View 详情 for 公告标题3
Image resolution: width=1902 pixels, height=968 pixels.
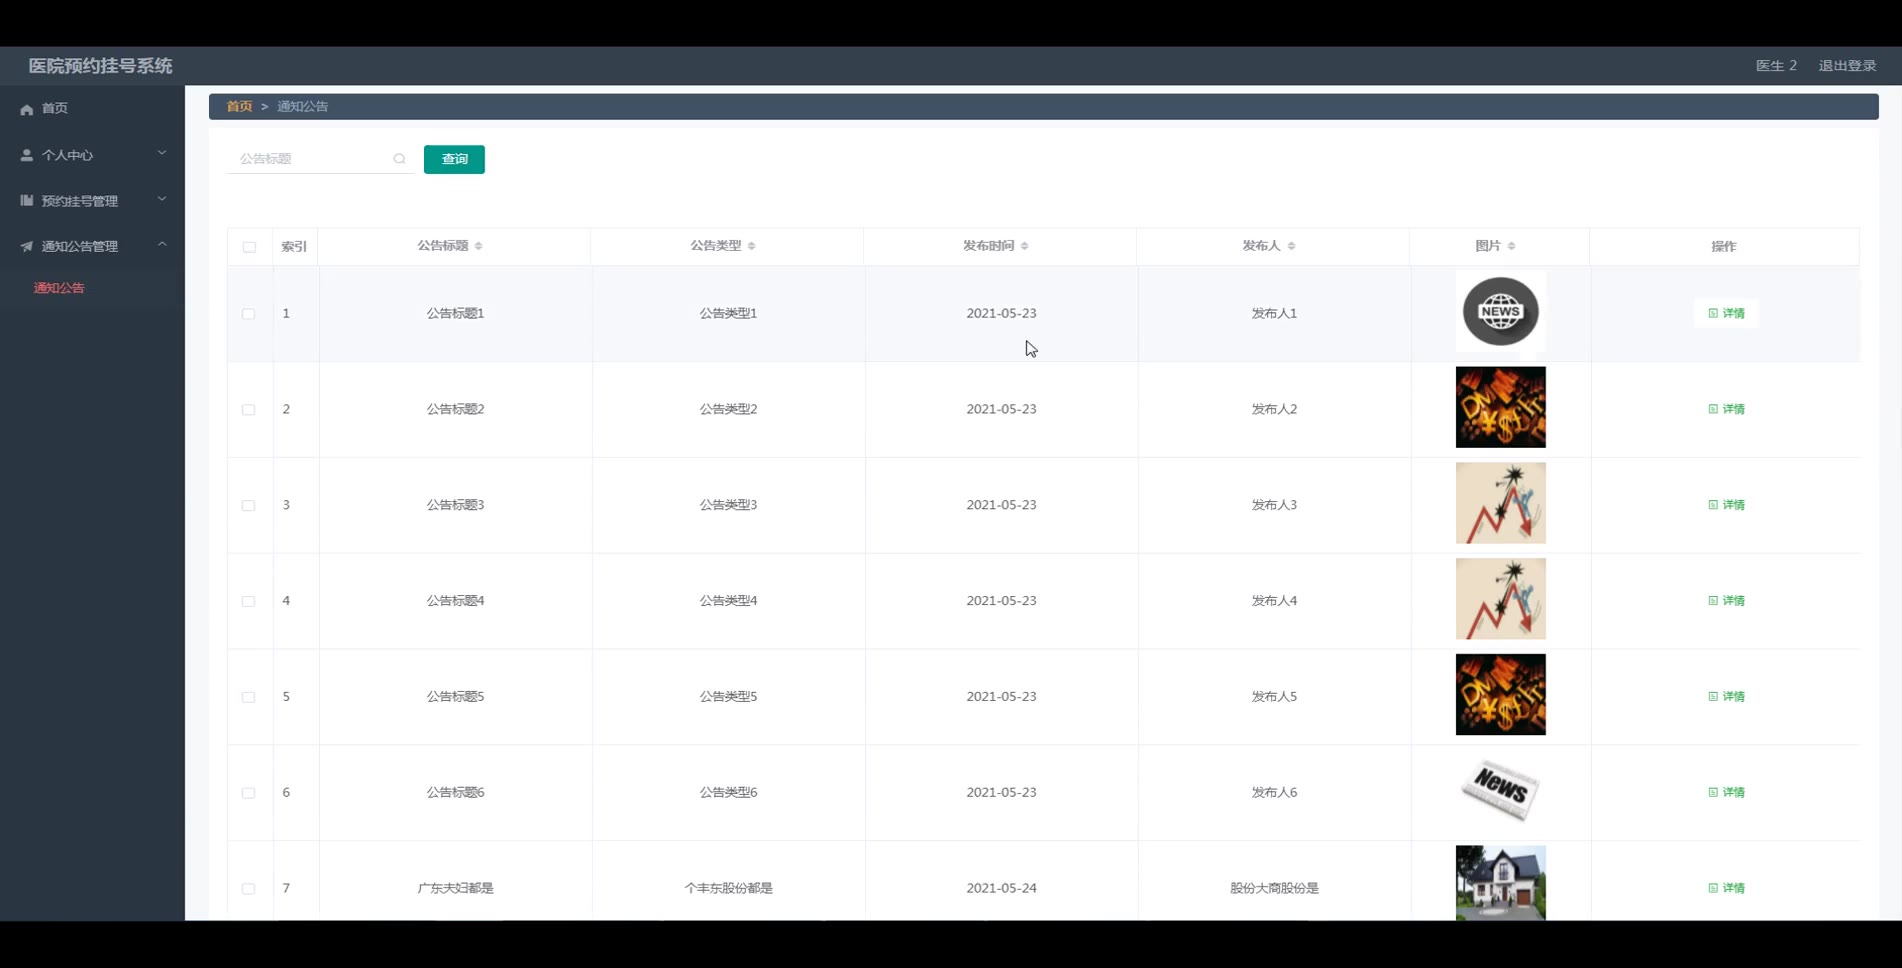pos(1726,505)
